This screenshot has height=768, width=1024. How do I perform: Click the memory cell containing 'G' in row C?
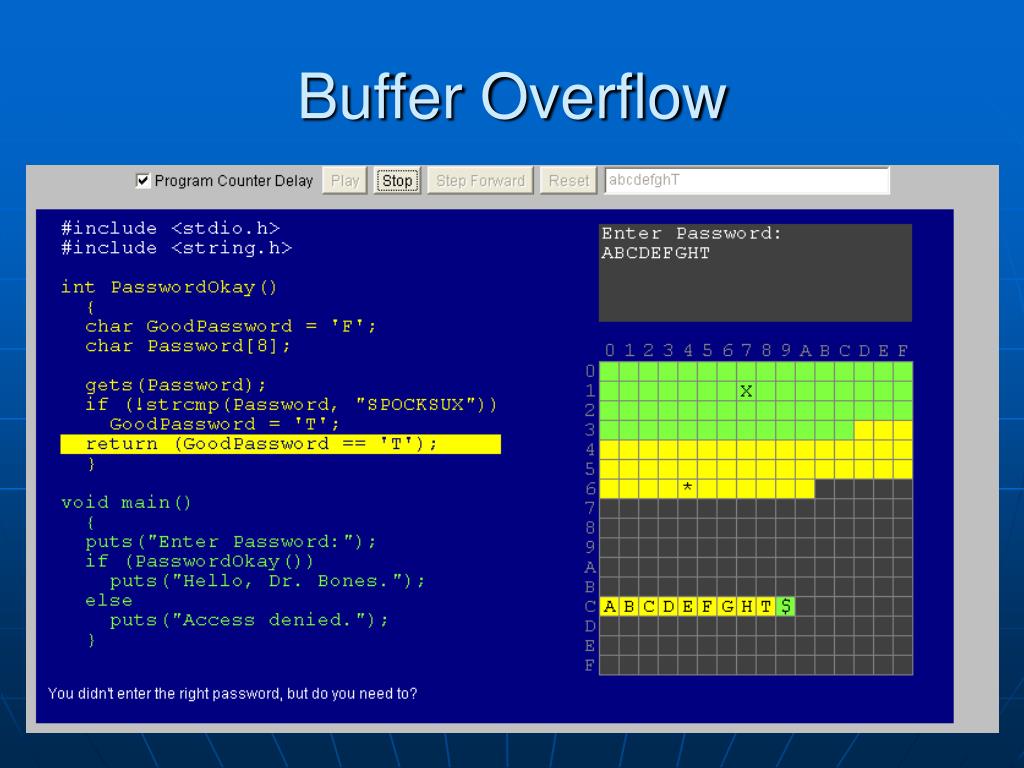[x=727, y=606]
